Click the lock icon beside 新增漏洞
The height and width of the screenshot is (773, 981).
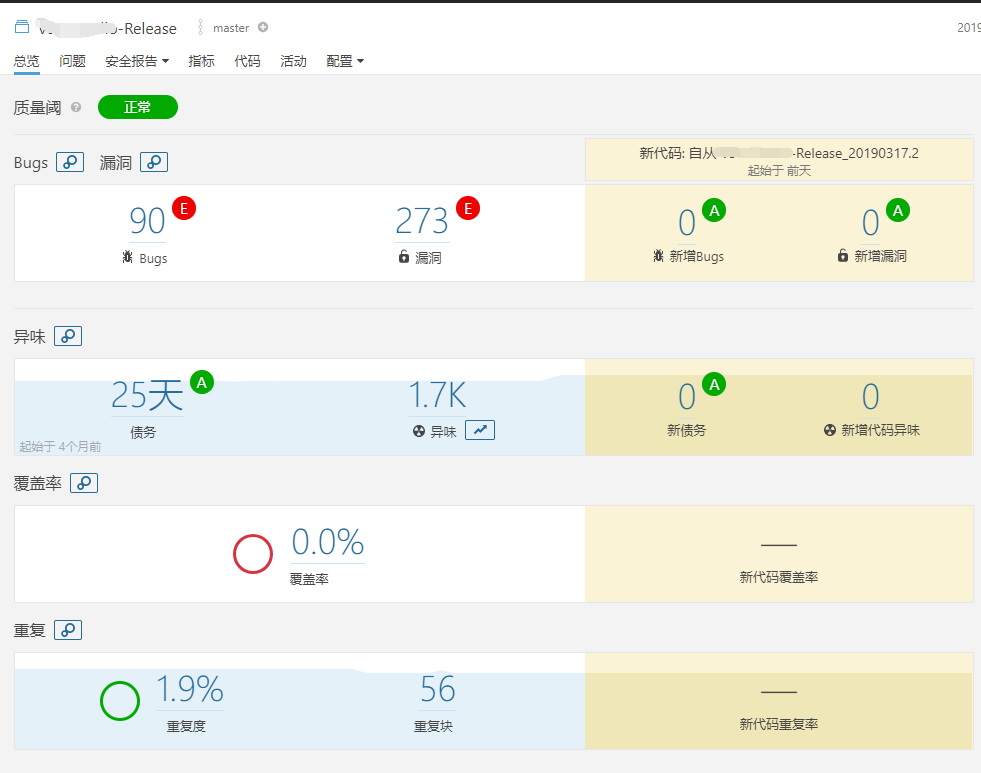click(x=843, y=255)
